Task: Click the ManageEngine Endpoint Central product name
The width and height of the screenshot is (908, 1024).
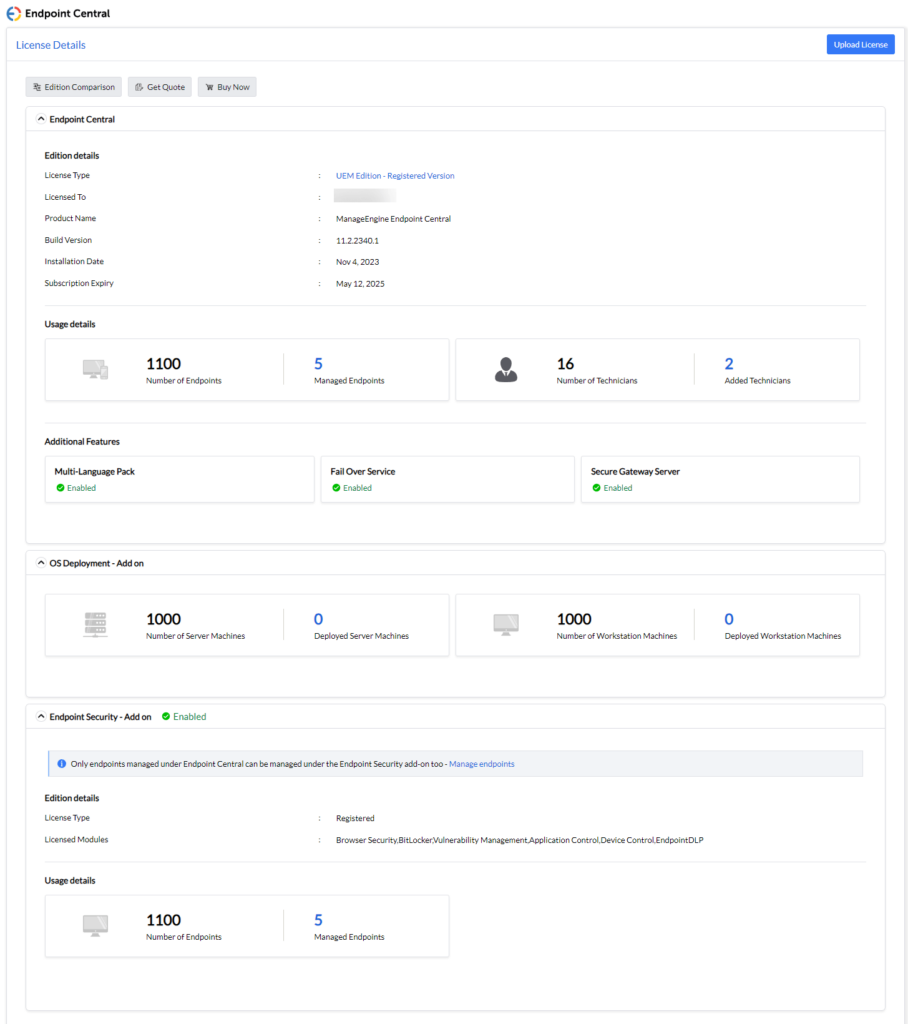Action: click(393, 219)
